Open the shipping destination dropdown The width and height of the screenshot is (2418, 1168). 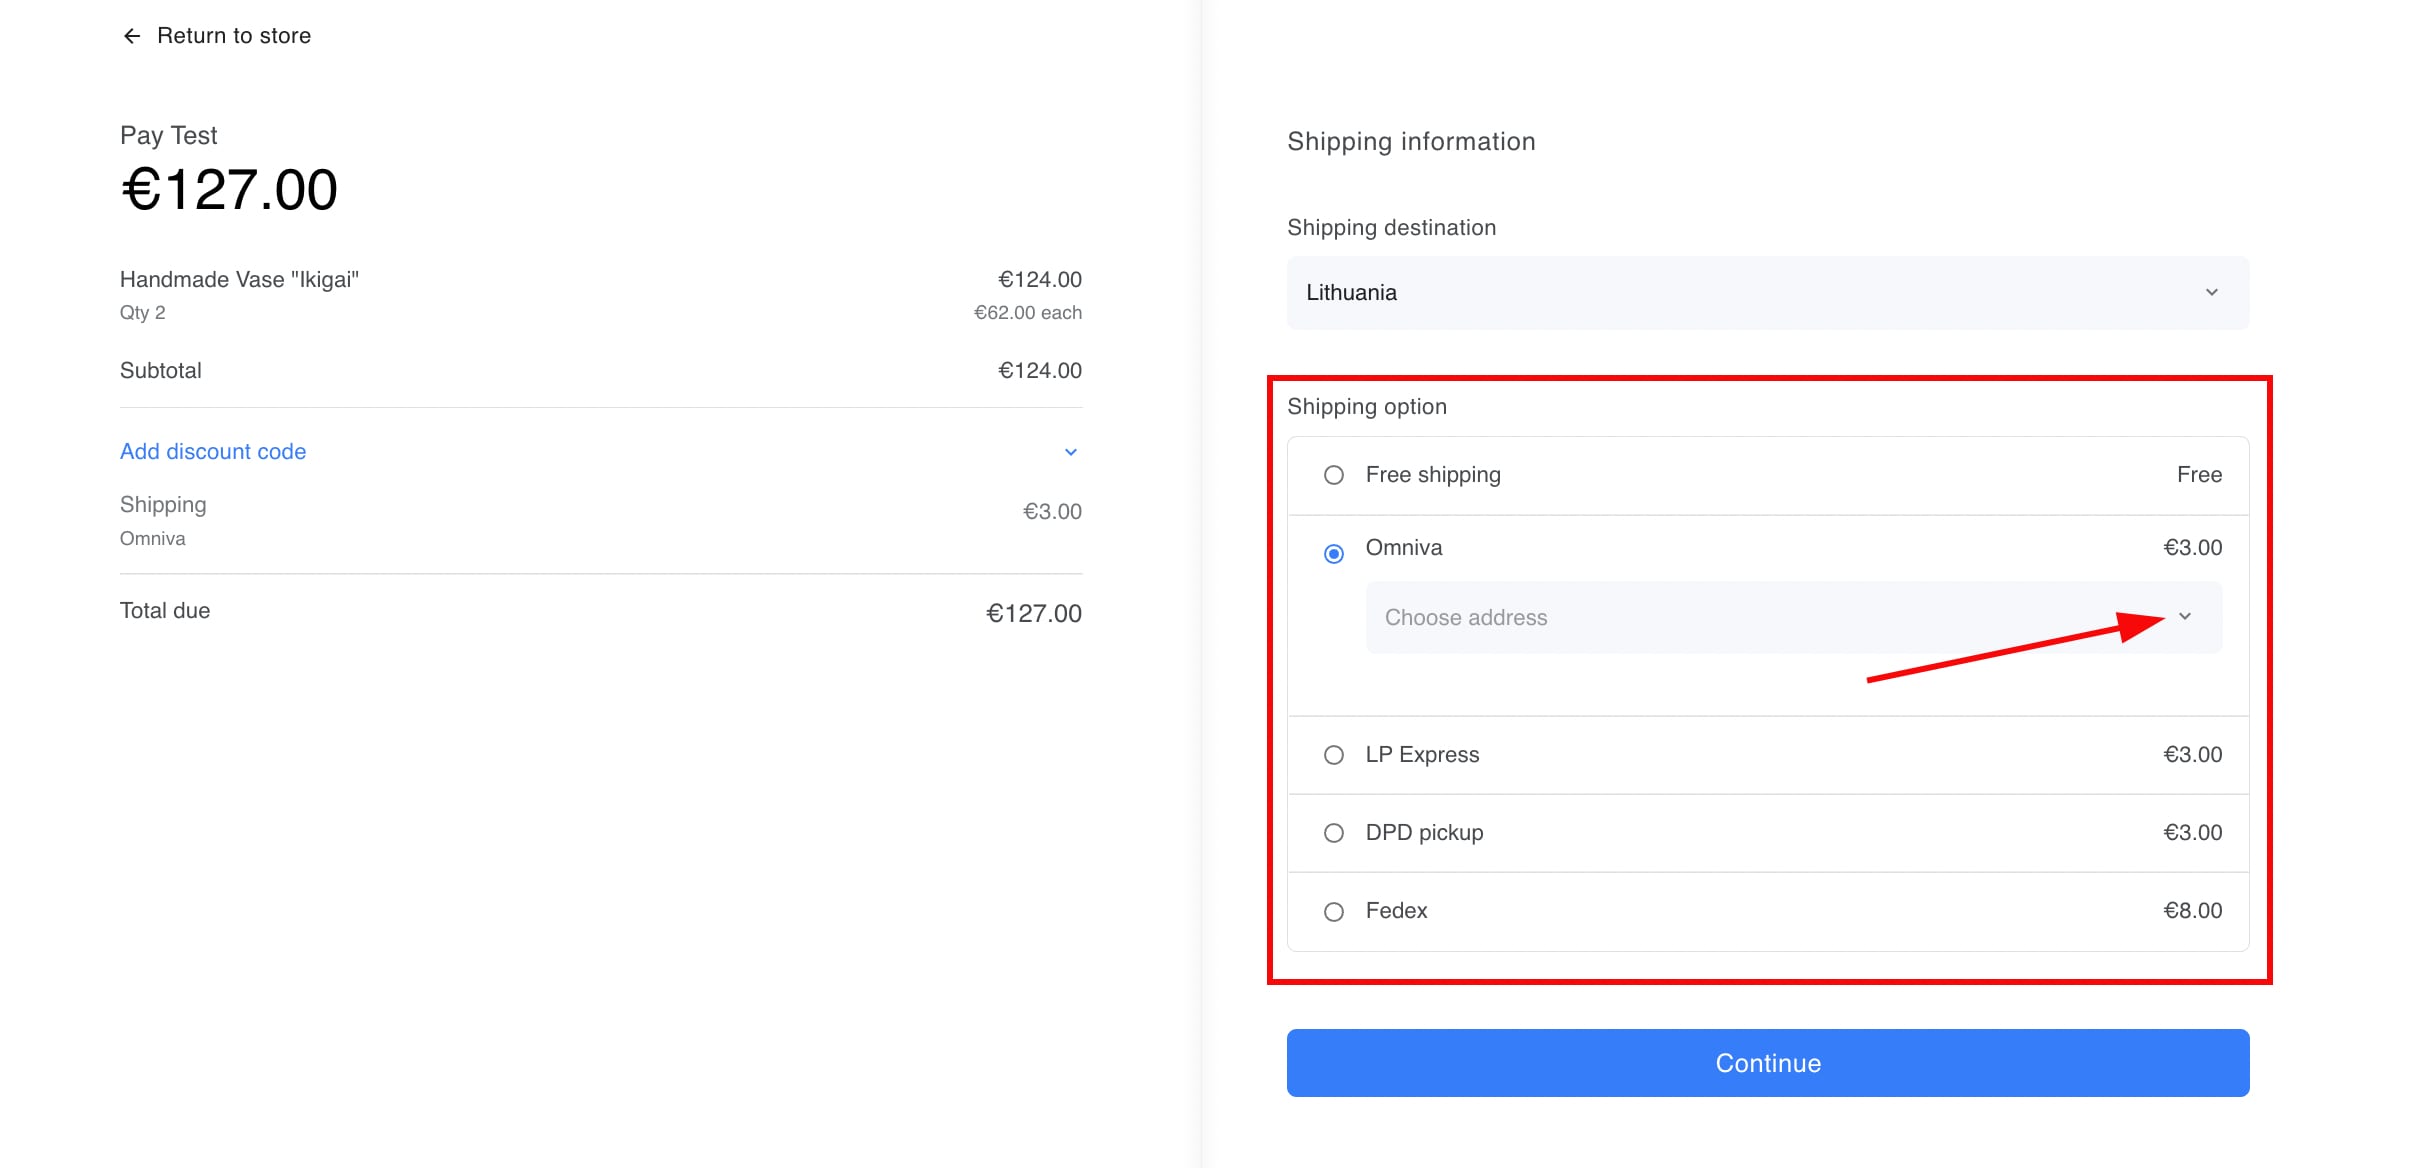[x=1766, y=292]
